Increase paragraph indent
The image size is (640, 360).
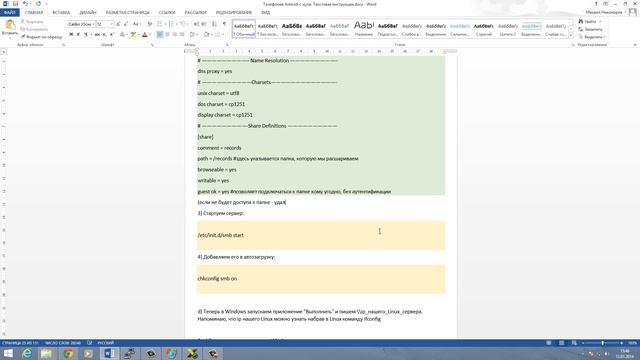(x=204, y=24)
